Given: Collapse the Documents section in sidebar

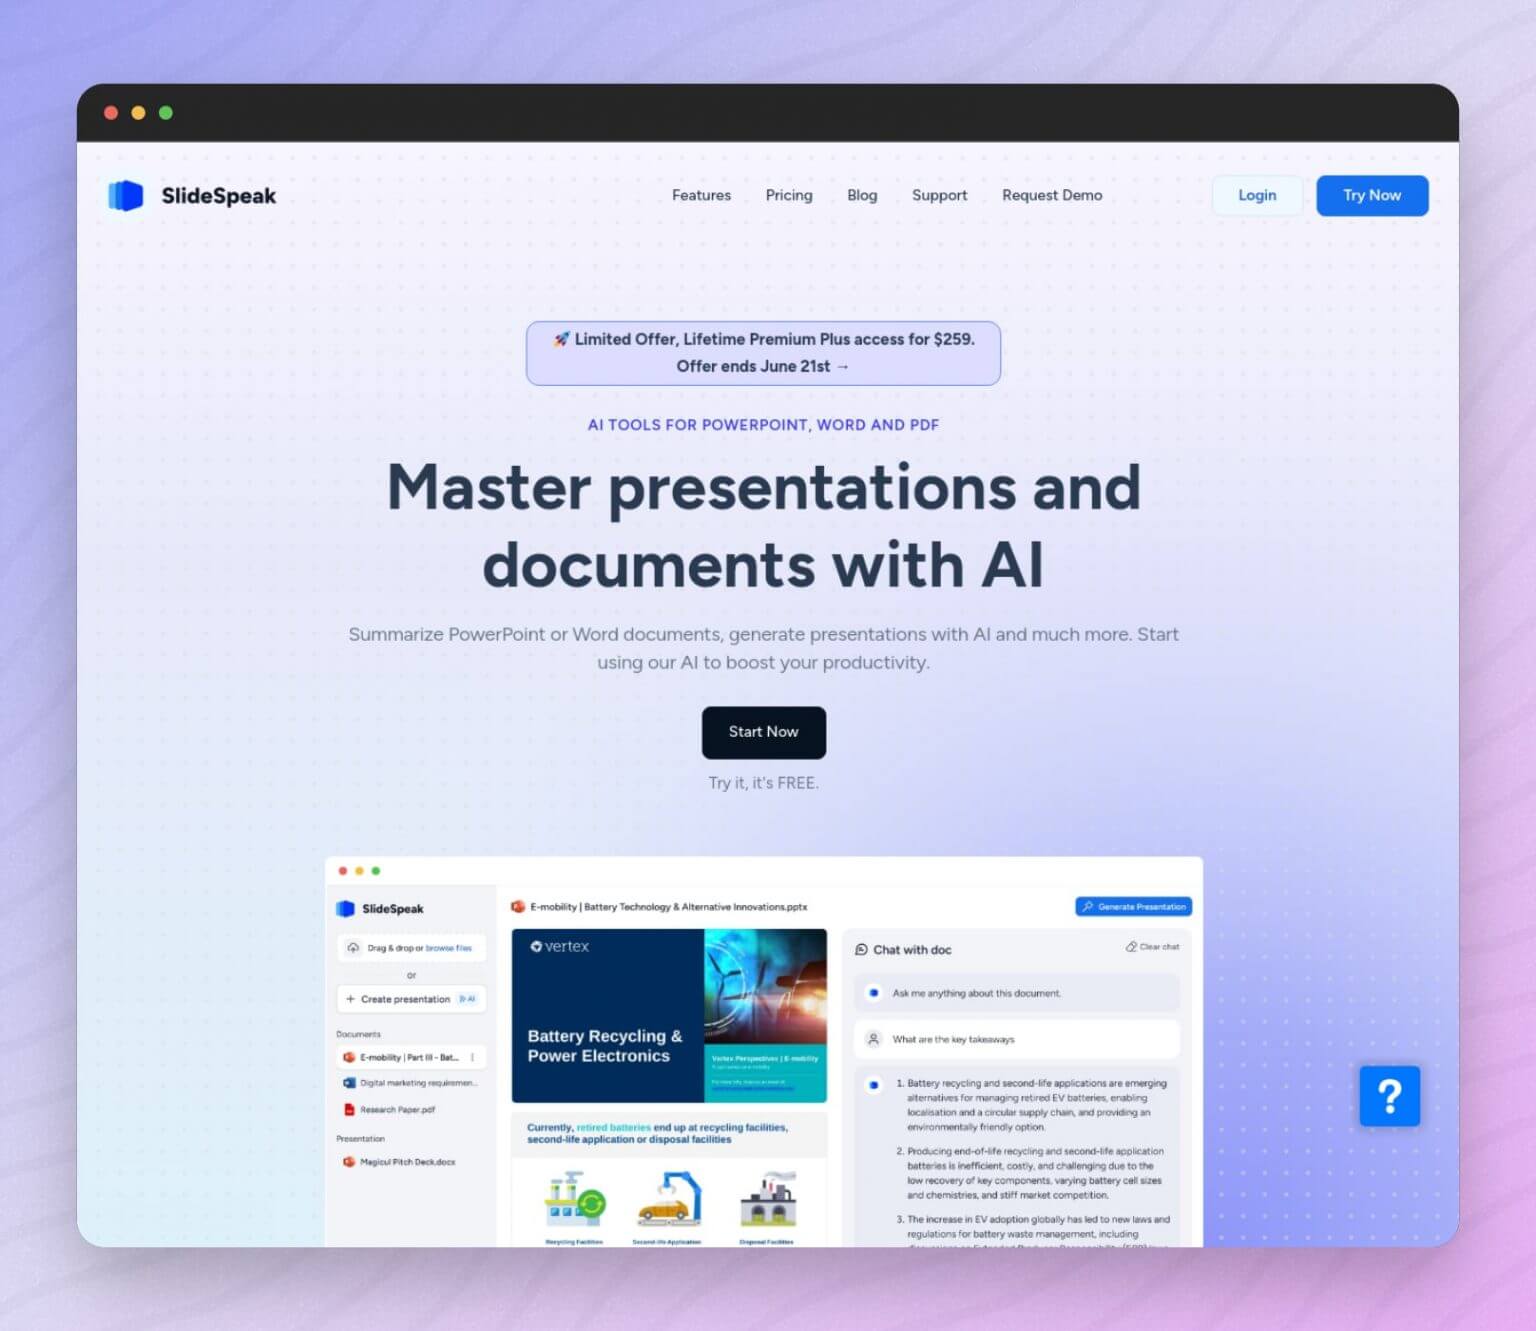Looking at the screenshot, I should point(358,1034).
